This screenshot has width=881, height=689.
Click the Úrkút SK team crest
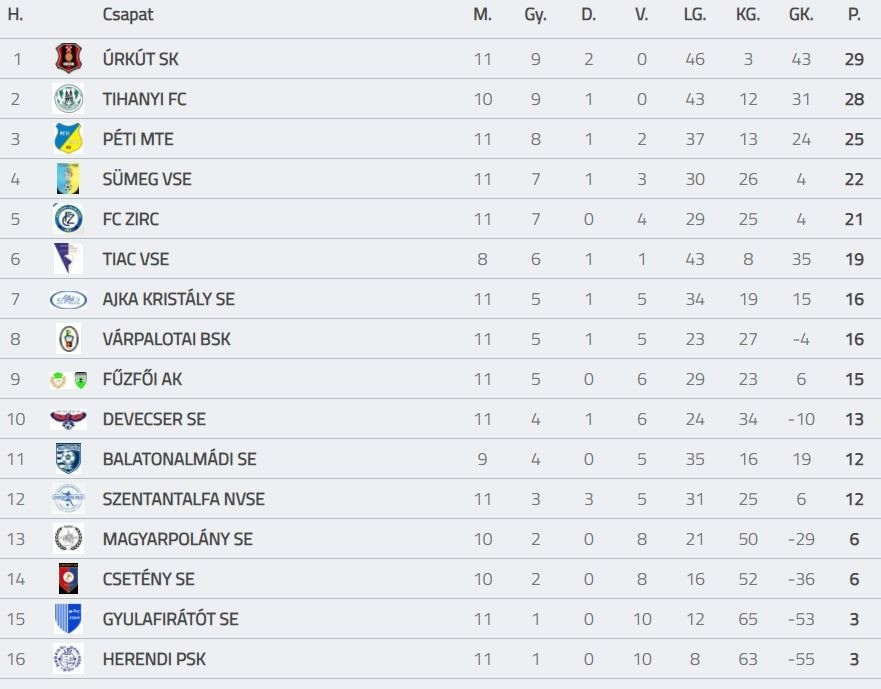pyautogui.click(x=68, y=59)
